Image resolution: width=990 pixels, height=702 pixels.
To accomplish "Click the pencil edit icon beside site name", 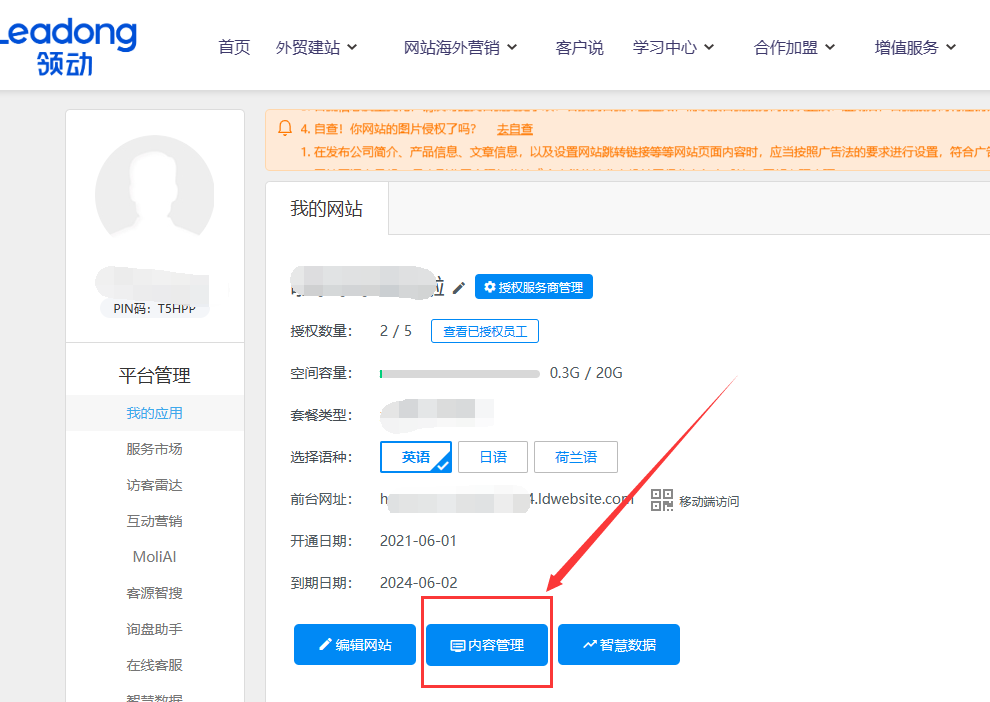I will [459, 288].
